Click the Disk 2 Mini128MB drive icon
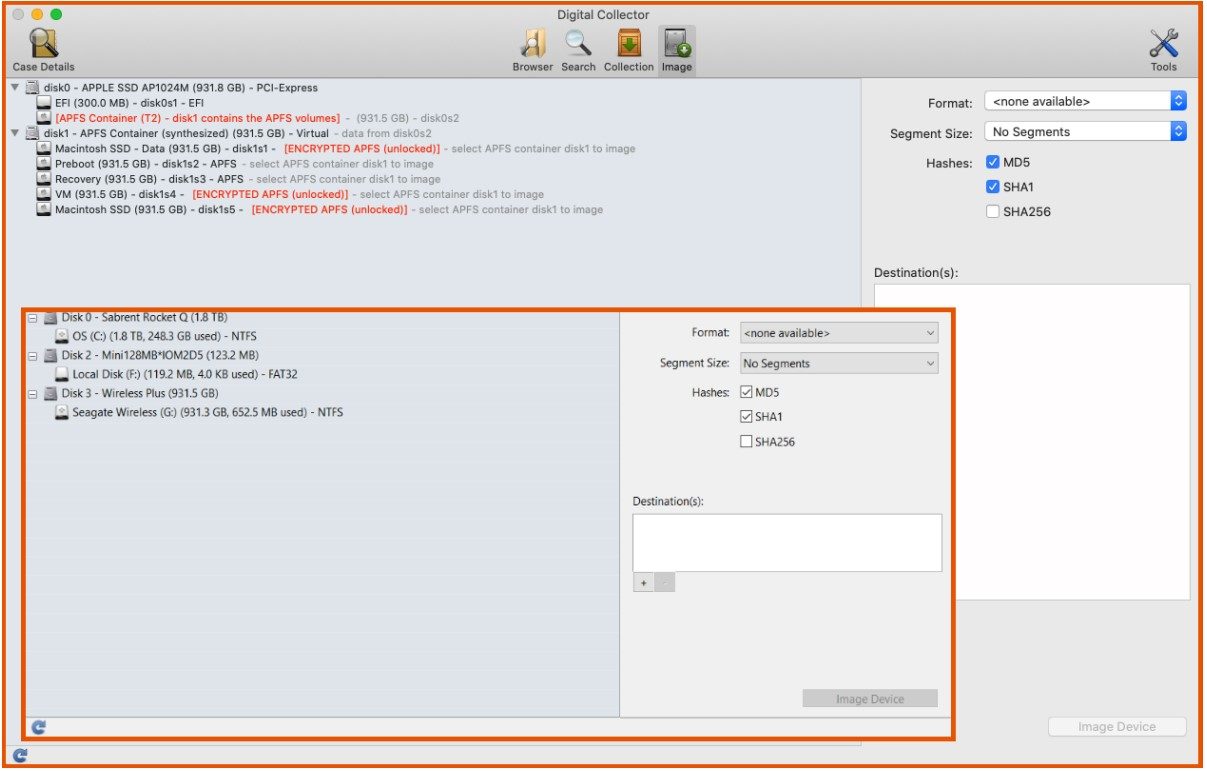 [50, 355]
